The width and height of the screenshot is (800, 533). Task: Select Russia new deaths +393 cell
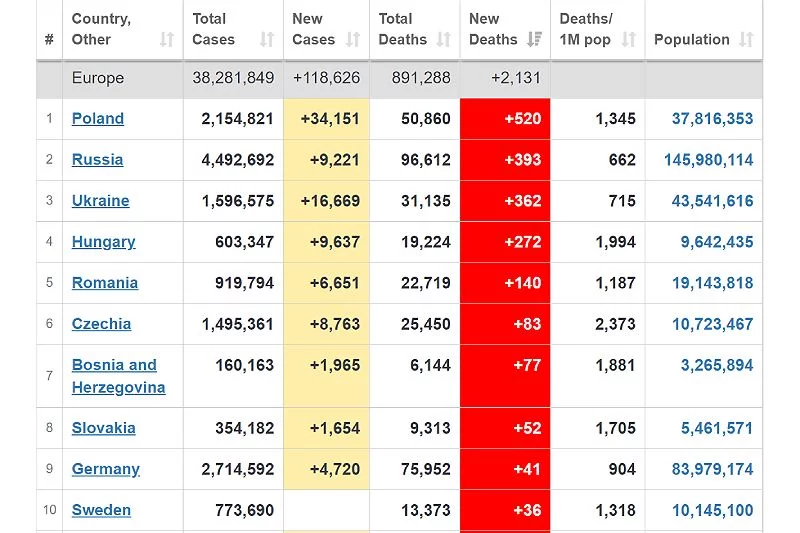click(x=505, y=160)
